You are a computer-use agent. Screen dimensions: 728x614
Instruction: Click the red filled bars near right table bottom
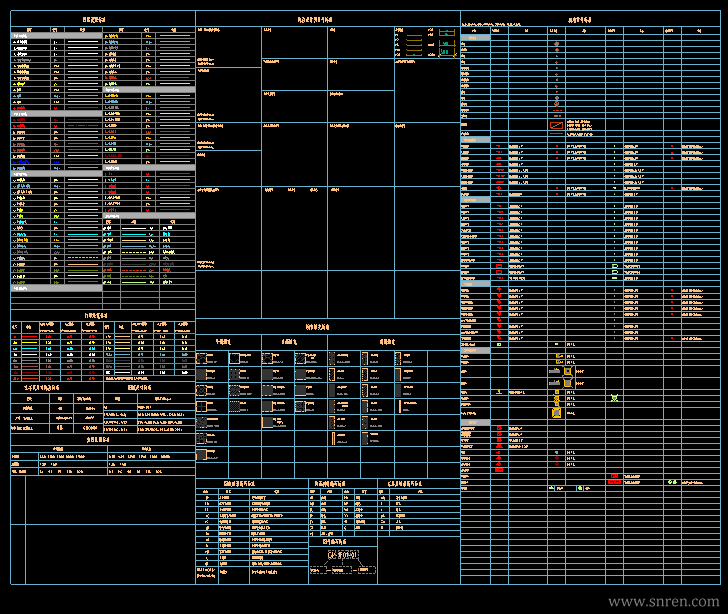click(614, 480)
